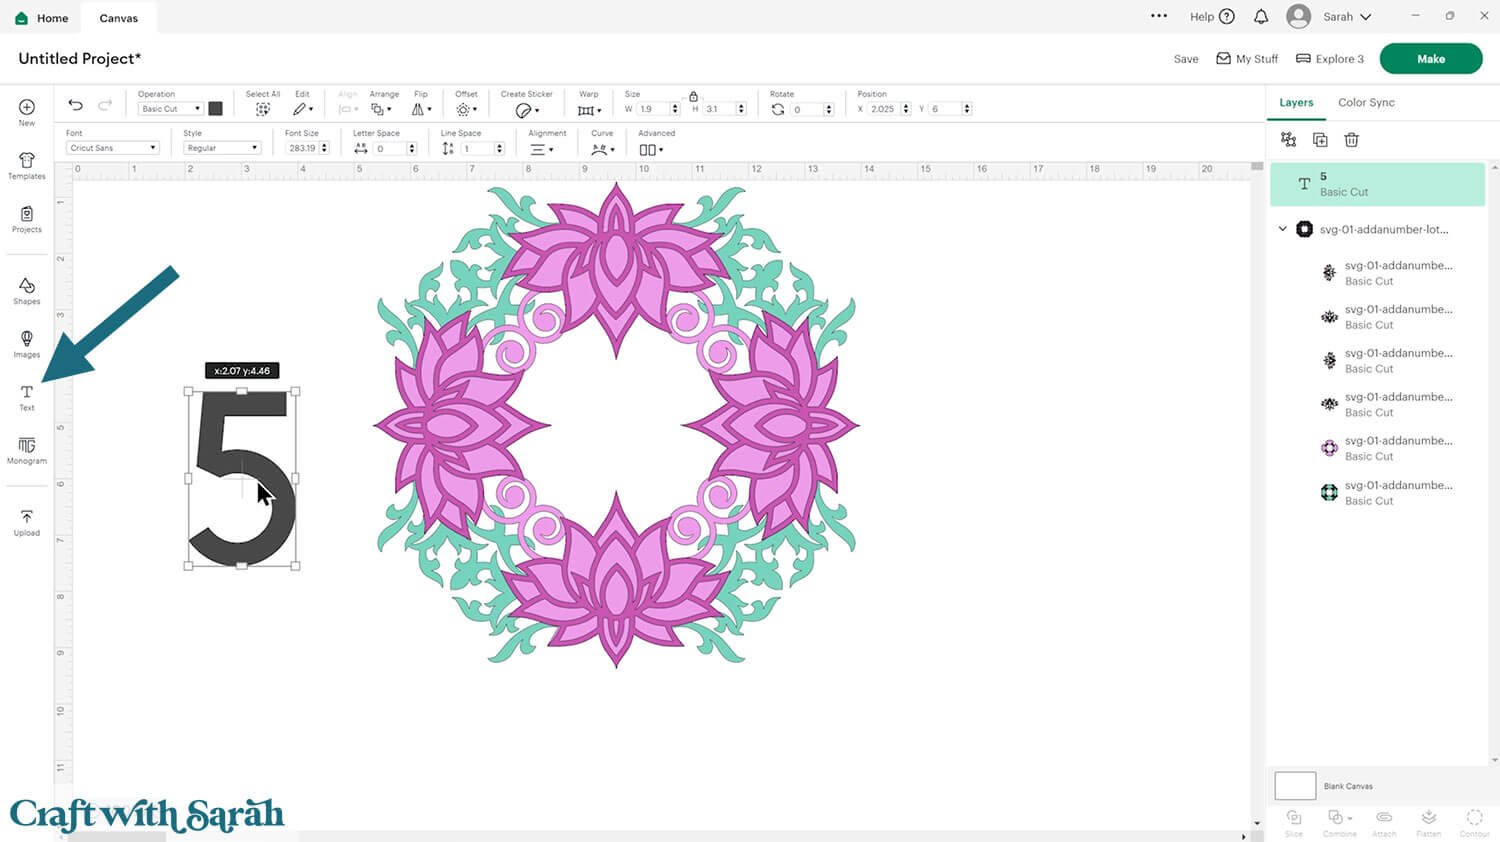Open the Shapes panel
This screenshot has width=1500, height=842.
pos(27,291)
